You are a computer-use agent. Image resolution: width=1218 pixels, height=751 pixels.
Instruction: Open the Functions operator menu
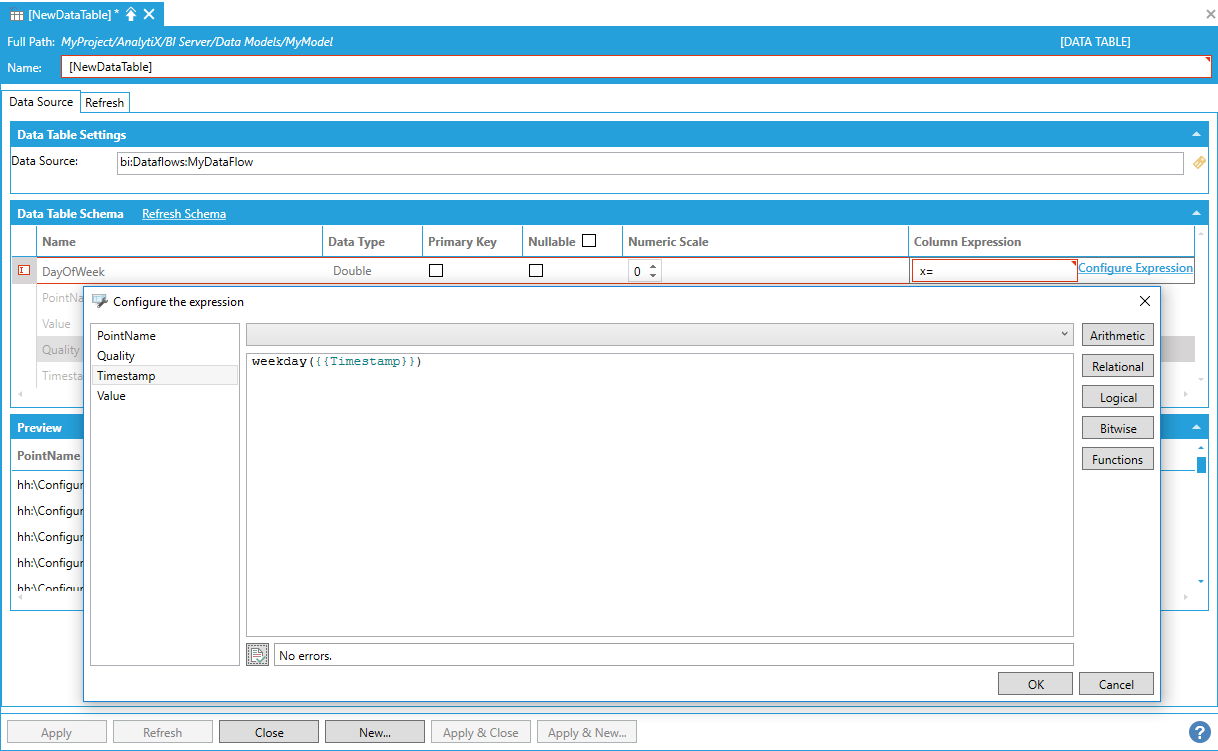[1117, 459]
